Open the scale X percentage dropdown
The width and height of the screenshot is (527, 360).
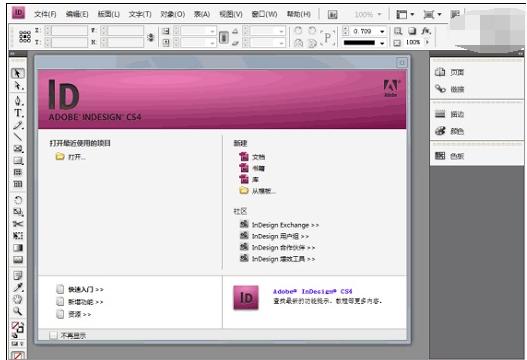click(x=212, y=31)
